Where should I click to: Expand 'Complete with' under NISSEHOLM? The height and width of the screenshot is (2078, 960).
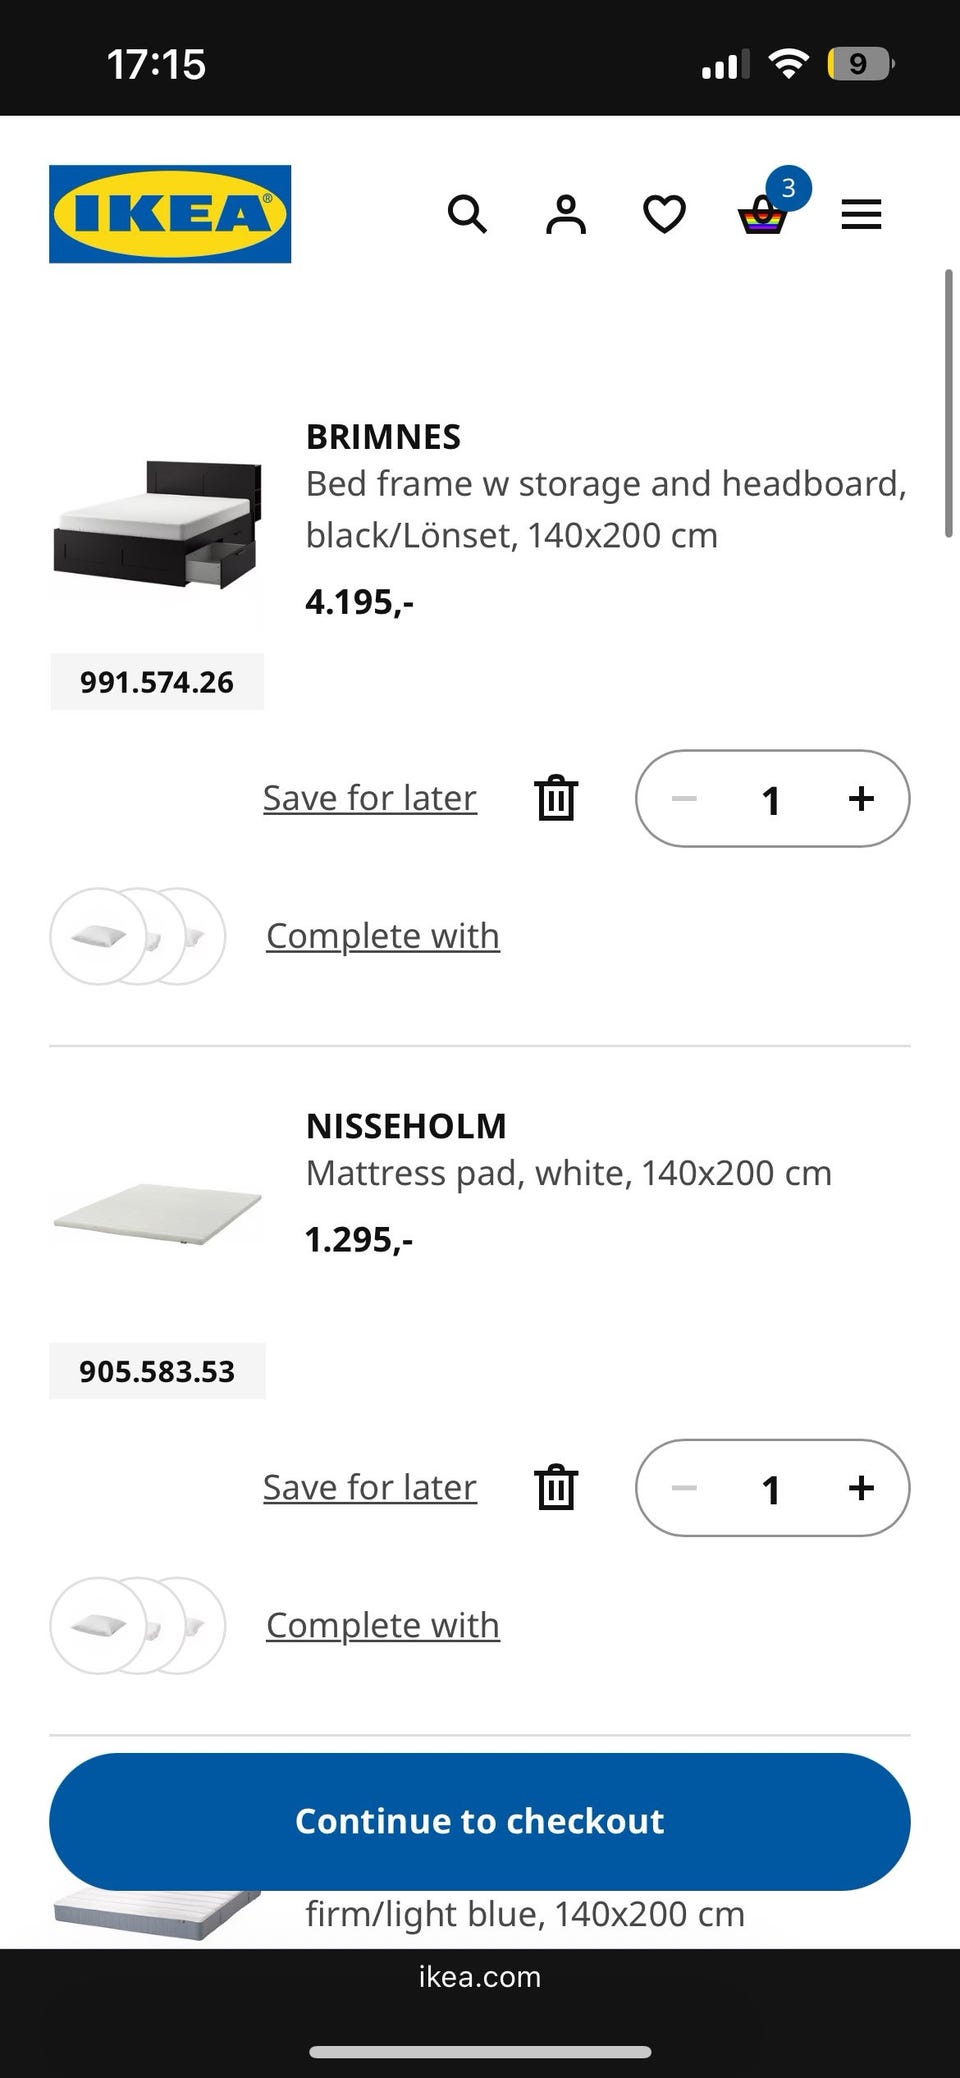click(383, 1625)
